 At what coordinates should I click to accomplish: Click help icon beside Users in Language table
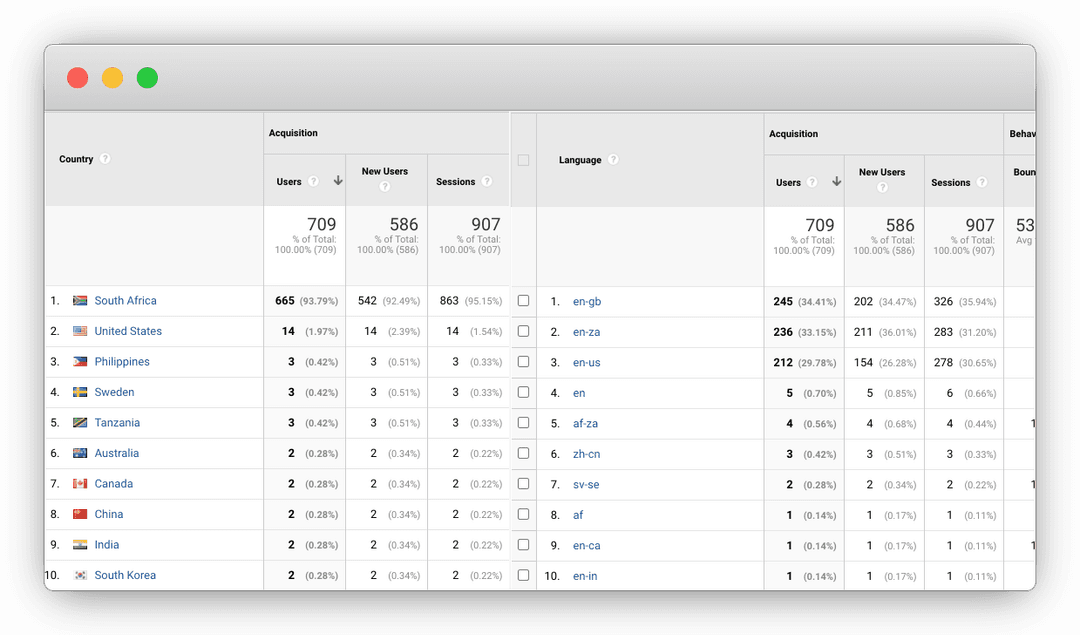(x=812, y=182)
